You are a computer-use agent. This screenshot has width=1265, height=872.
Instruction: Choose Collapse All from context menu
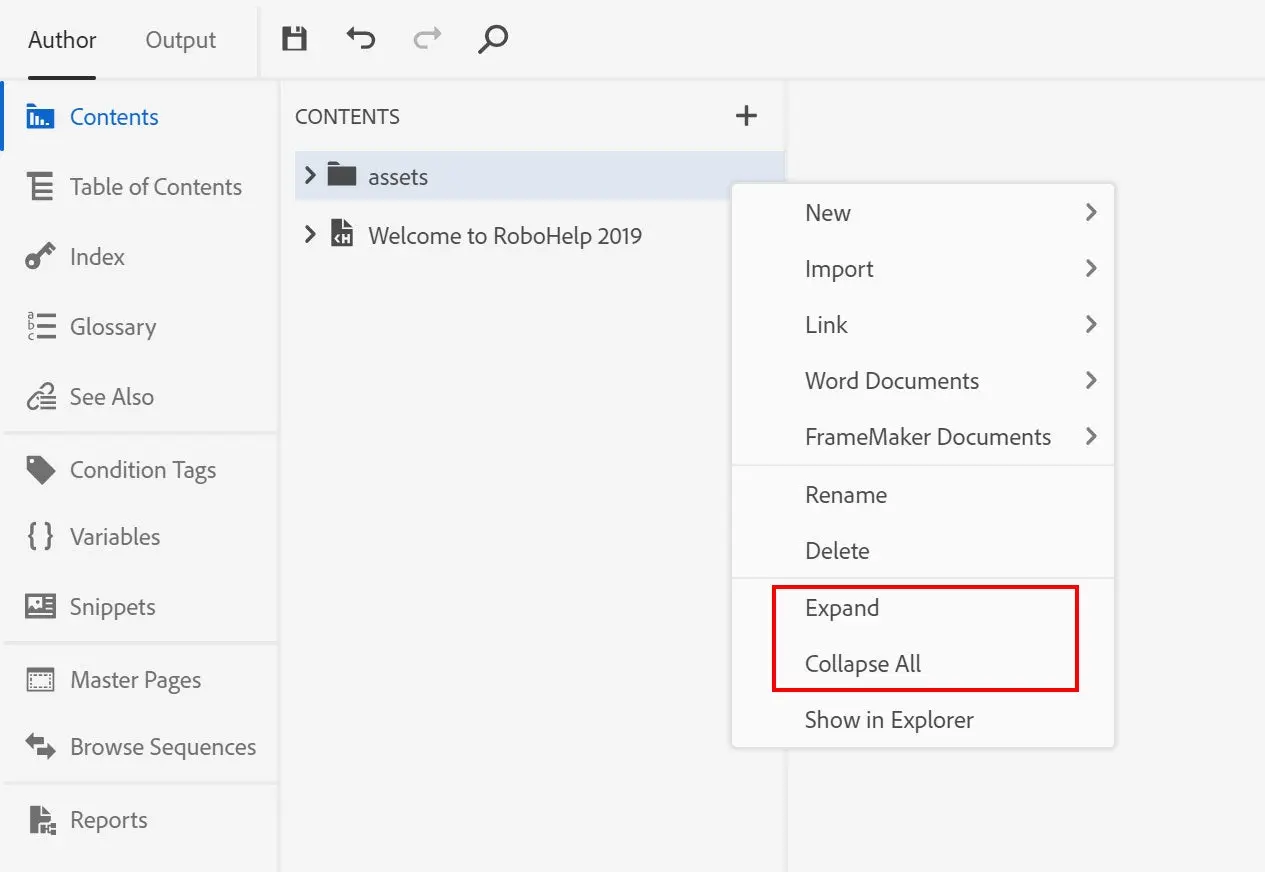click(x=862, y=662)
